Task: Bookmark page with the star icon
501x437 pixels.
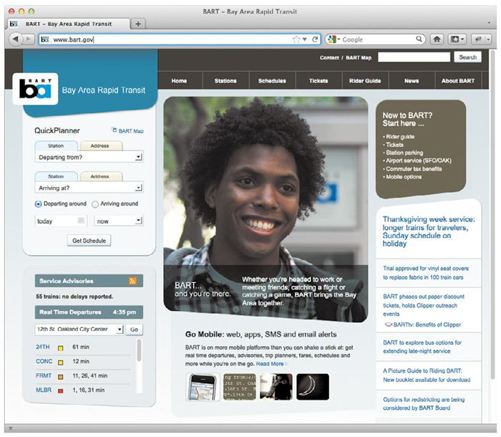Action: (x=296, y=39)
